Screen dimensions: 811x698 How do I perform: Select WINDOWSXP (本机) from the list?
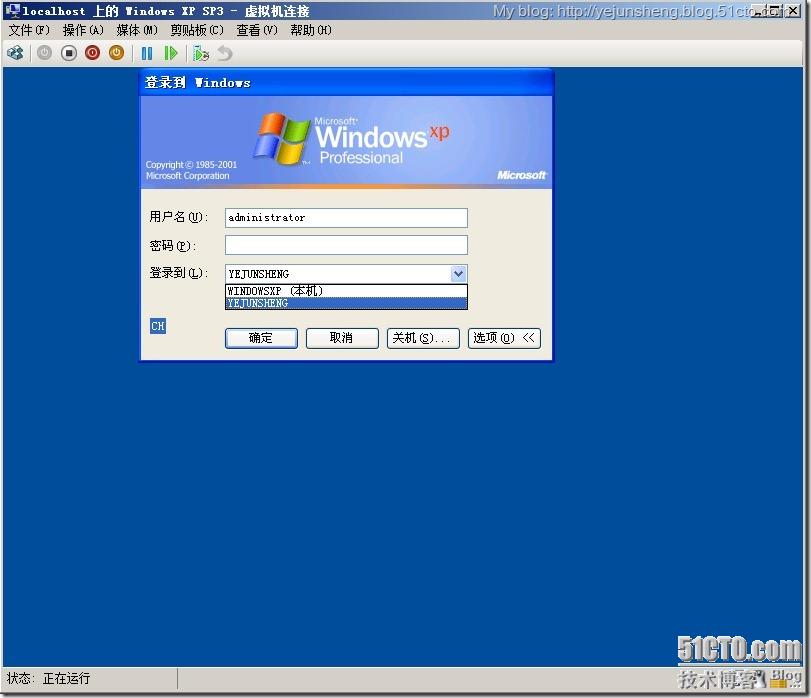[346, 291]
